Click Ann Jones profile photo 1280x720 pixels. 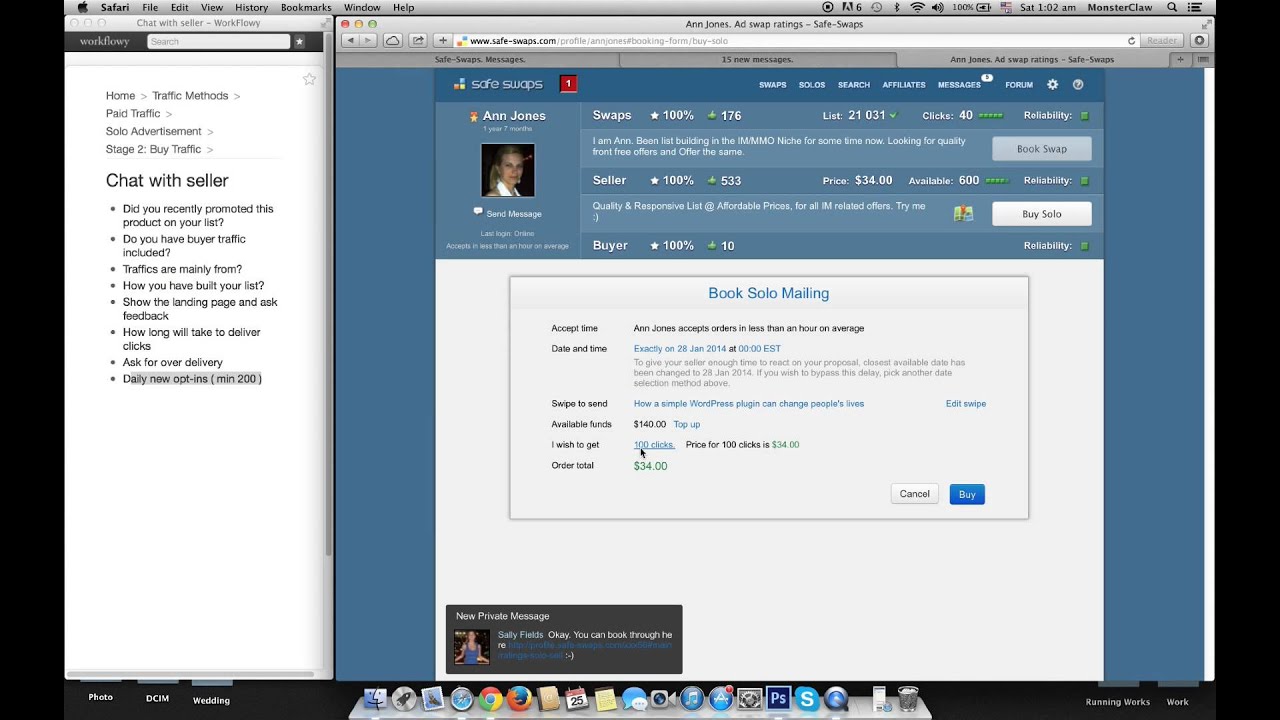click(x=508, y=170)
